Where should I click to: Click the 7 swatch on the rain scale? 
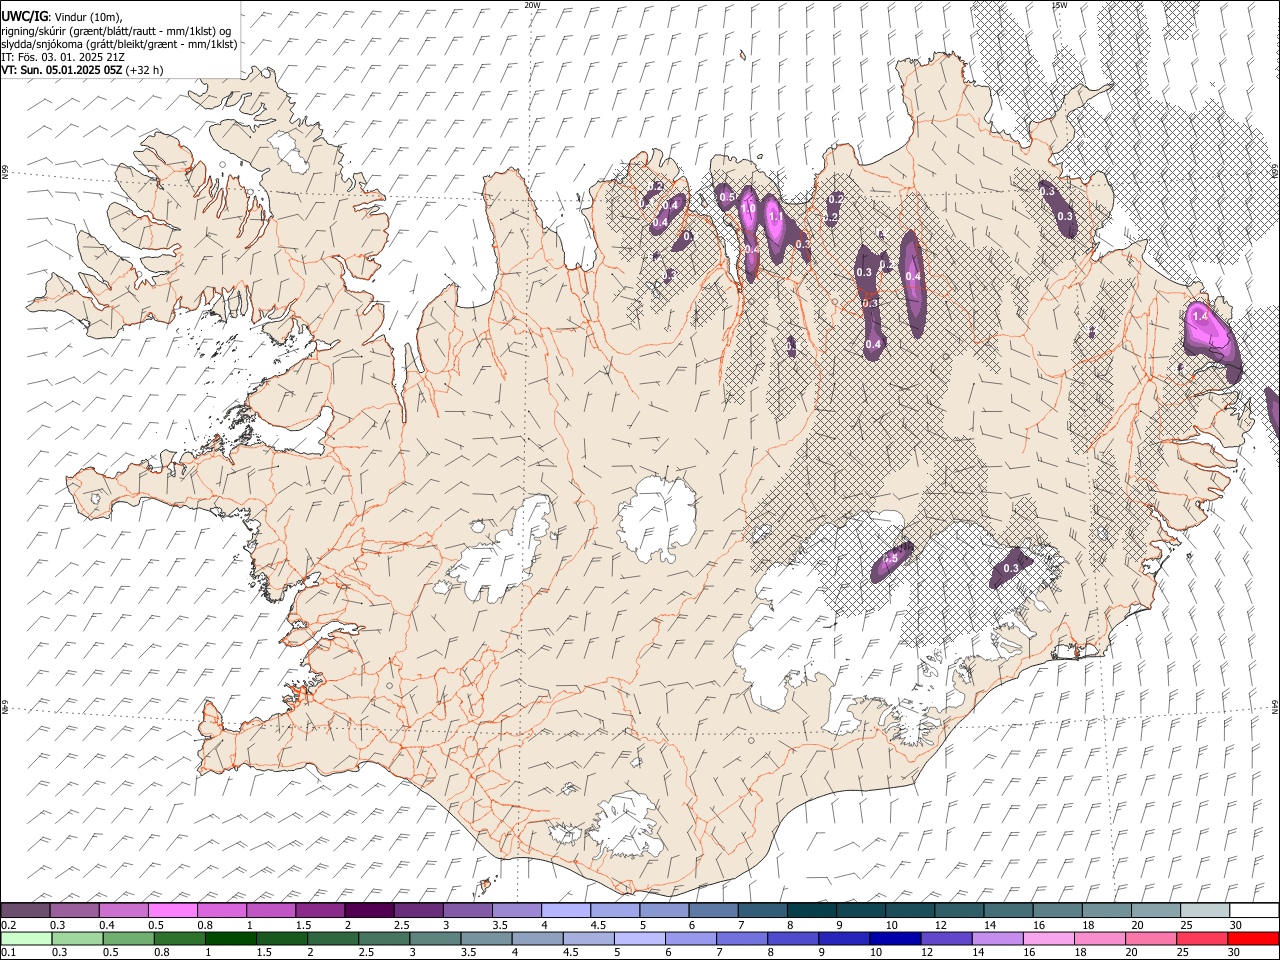click(742, 938)
